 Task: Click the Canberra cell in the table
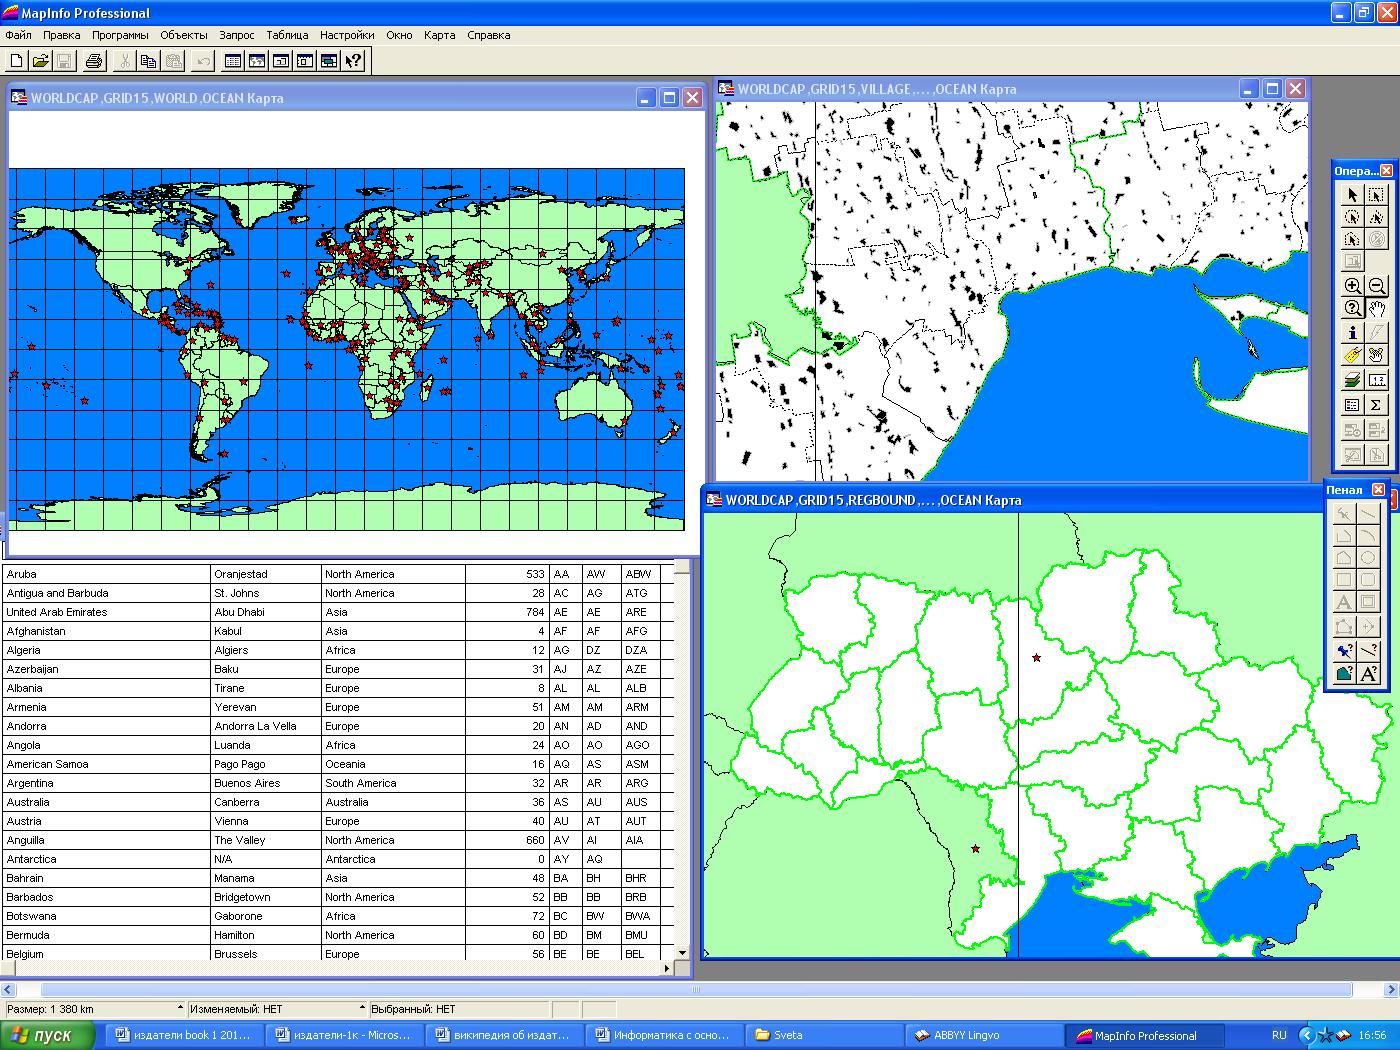(266, 802)
